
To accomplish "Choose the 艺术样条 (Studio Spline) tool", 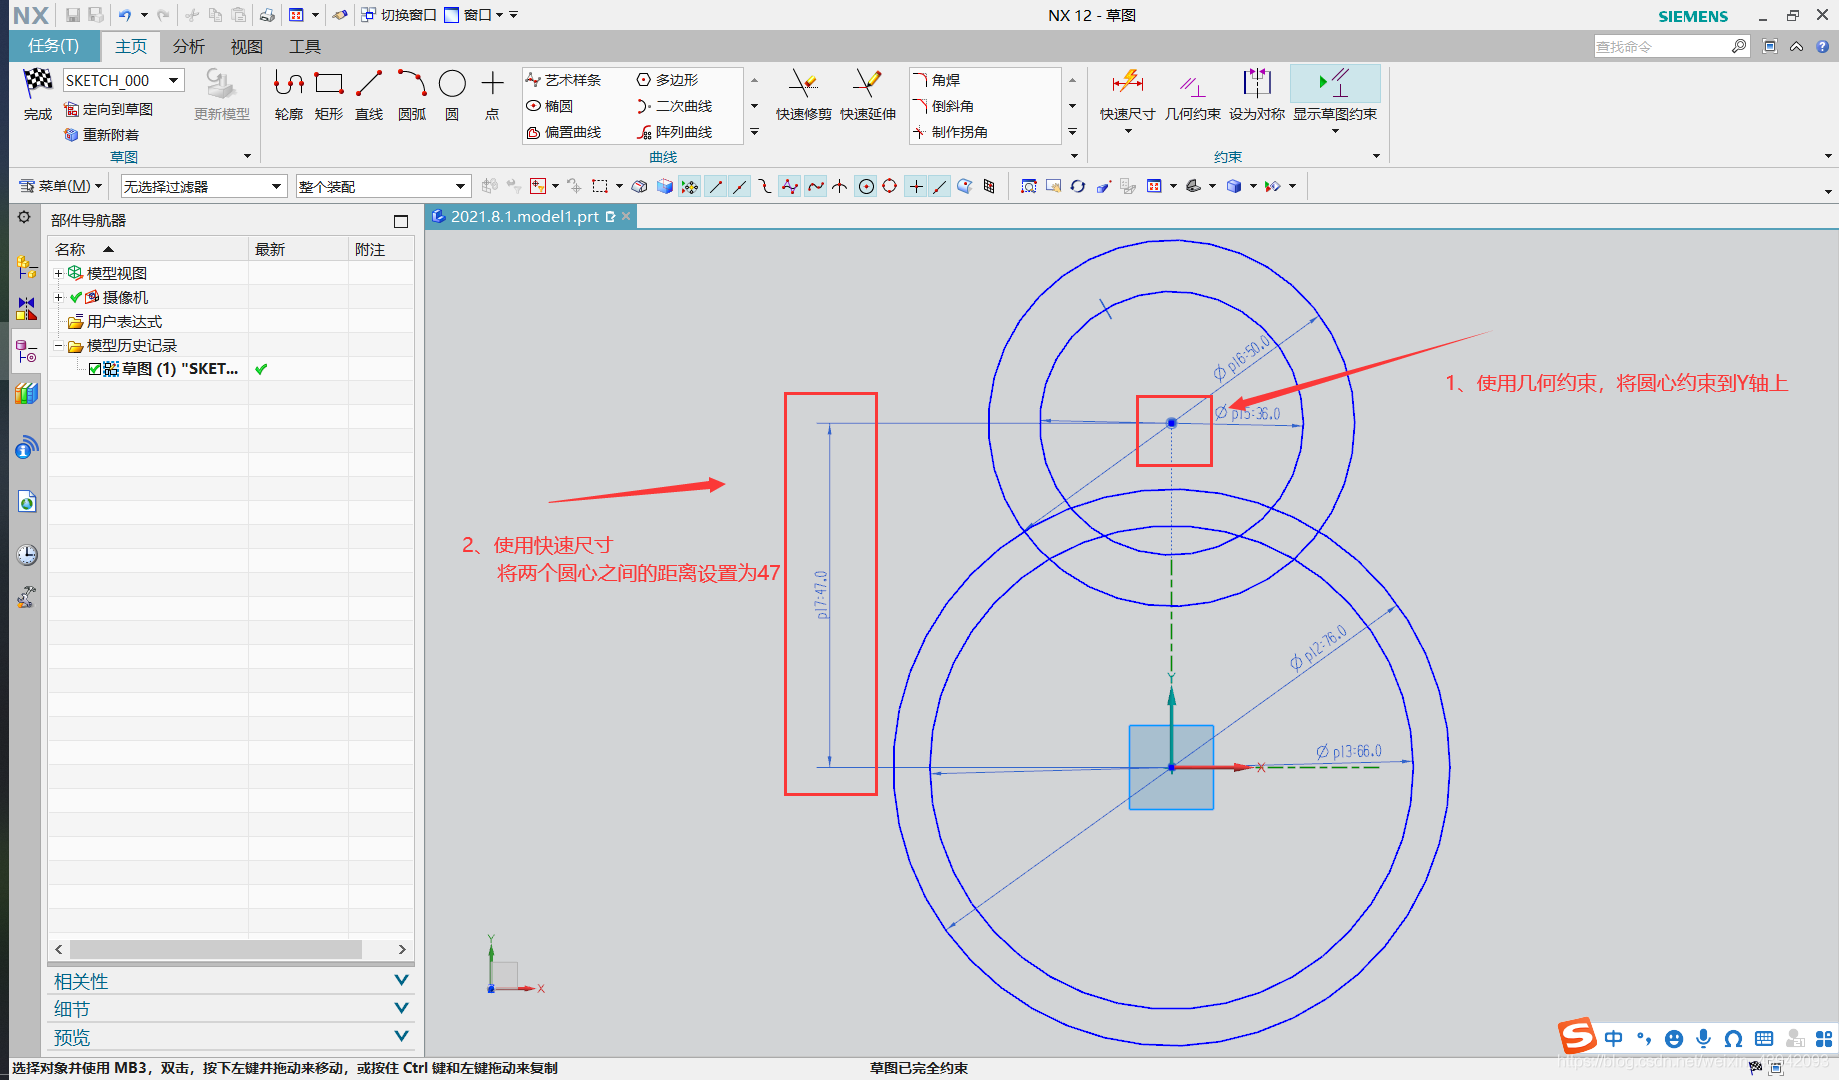I will pyautogui.click(x=564, y=80).
